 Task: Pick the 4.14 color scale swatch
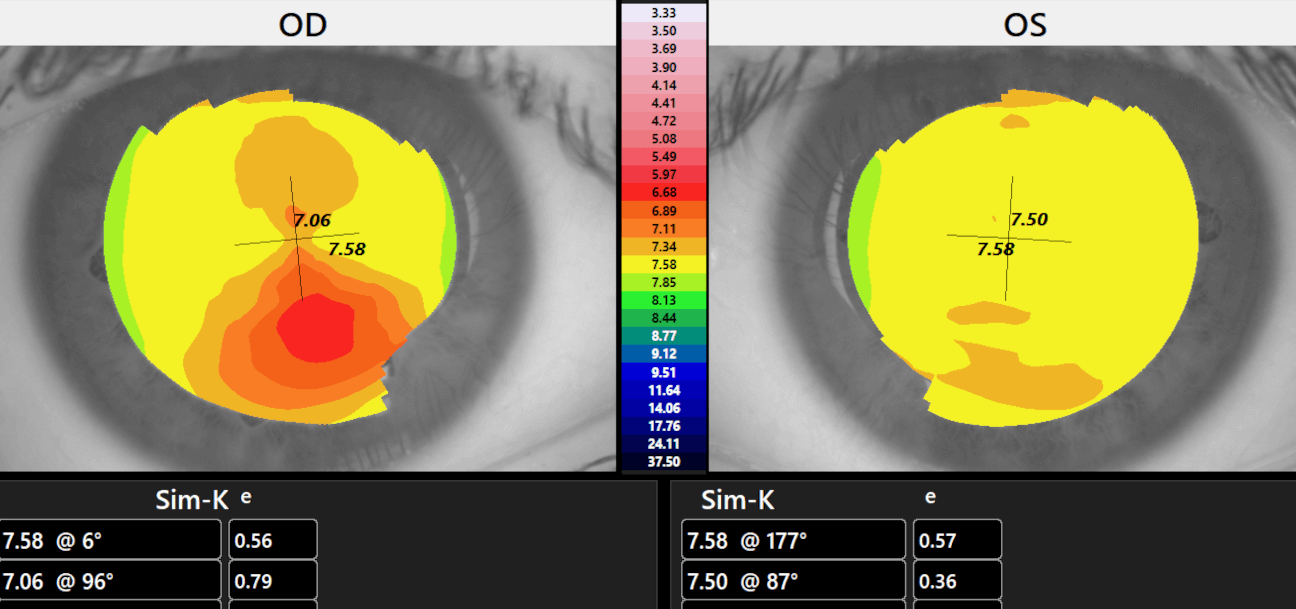click(x=663, y=85)
